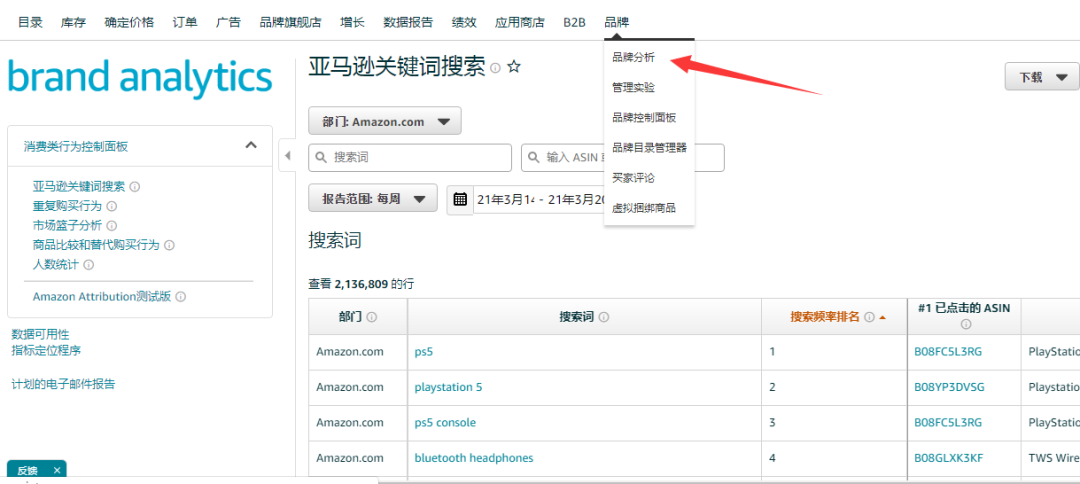Collapse the side panel with left arrow handle

click(x=288, y=156)
